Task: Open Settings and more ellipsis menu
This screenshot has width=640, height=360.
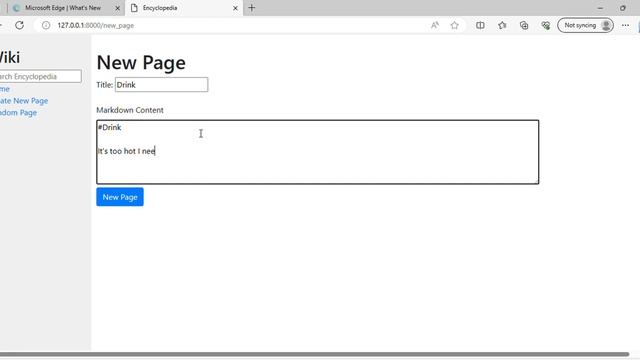Action: click(x=625, y=25)
